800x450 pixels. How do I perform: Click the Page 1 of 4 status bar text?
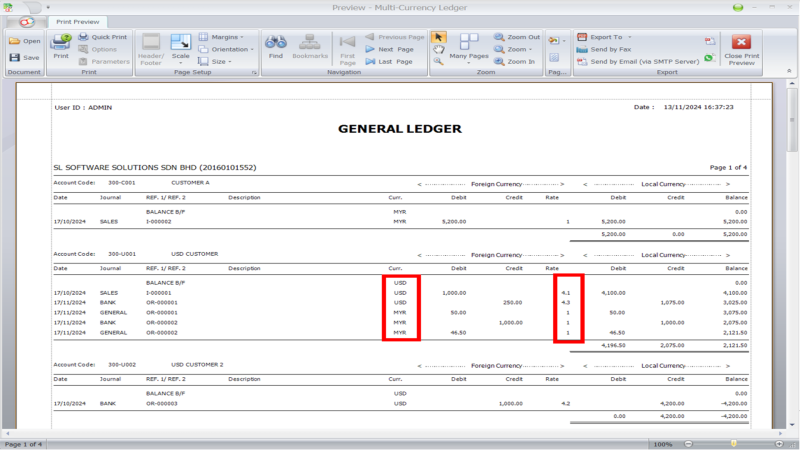[x=24, y=444]
